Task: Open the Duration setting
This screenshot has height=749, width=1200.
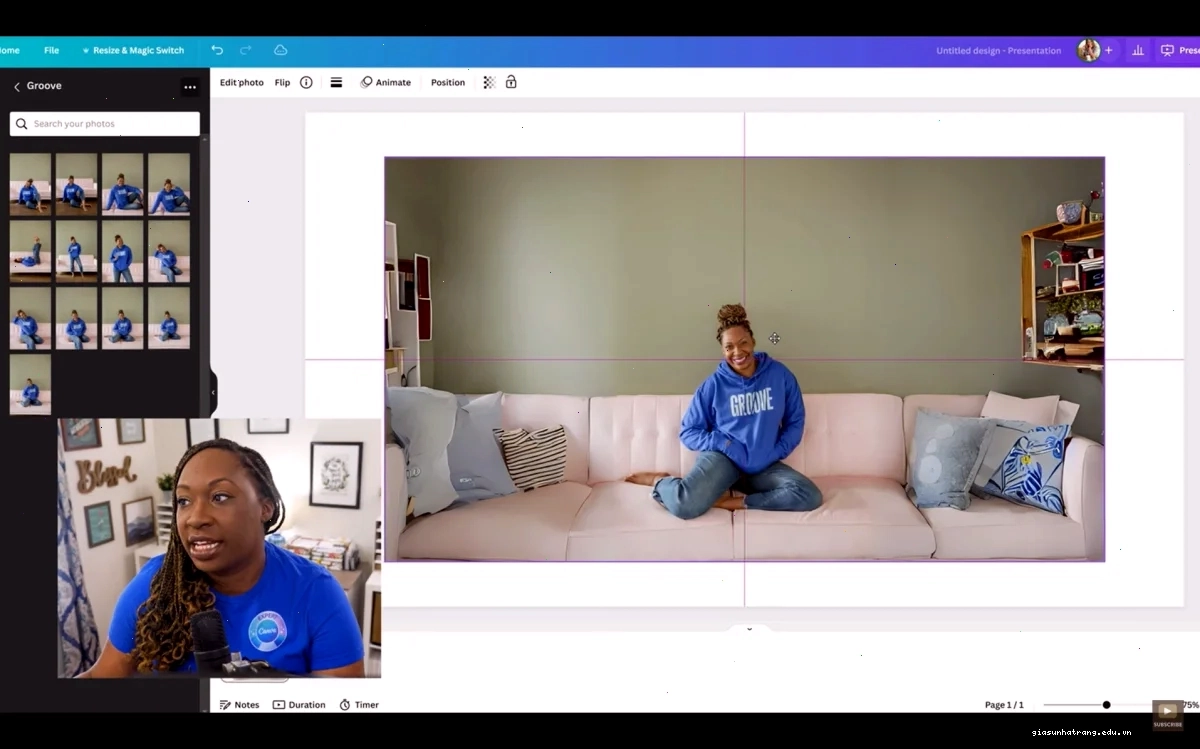Action: 299,705
